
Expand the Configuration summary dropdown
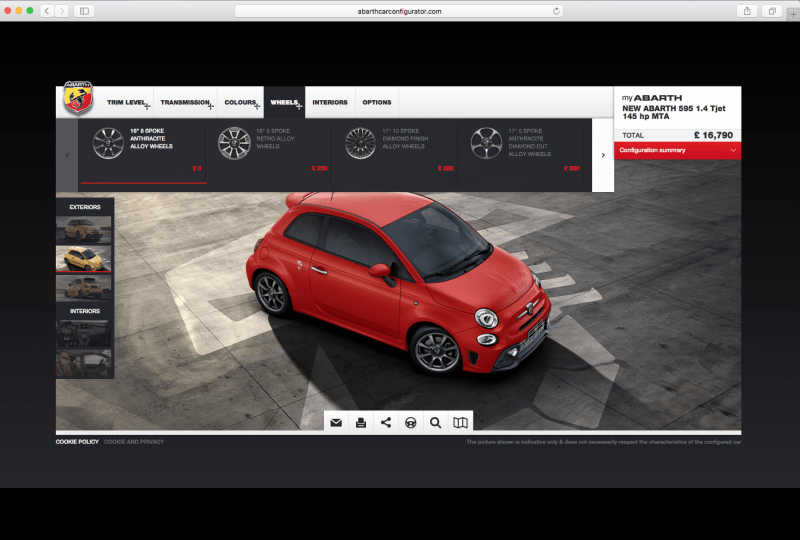[x=678, y=150]
